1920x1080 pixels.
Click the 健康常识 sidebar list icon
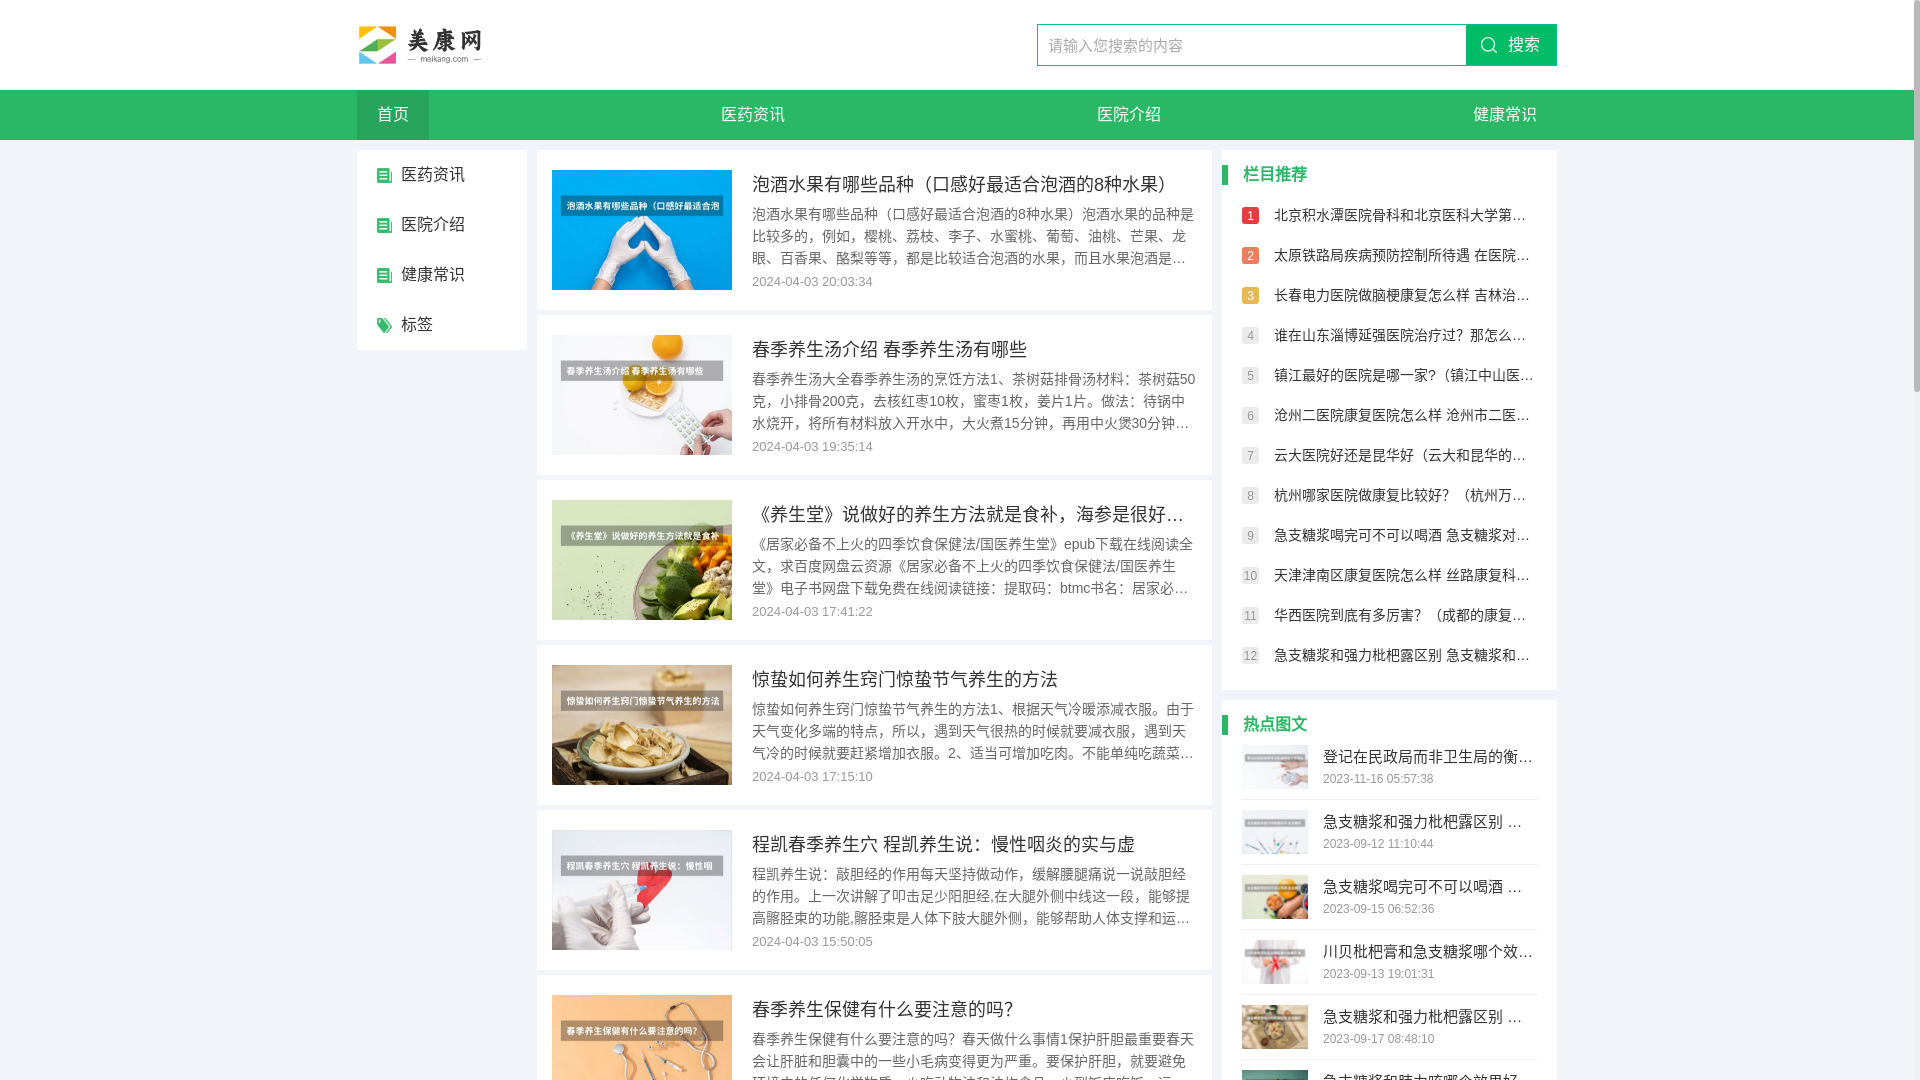click(384, 275)
